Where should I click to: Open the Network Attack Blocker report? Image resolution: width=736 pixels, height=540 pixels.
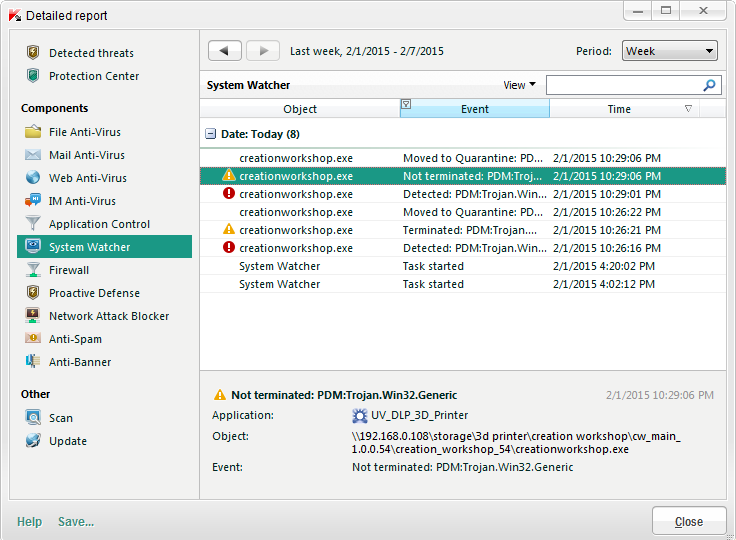109,316
